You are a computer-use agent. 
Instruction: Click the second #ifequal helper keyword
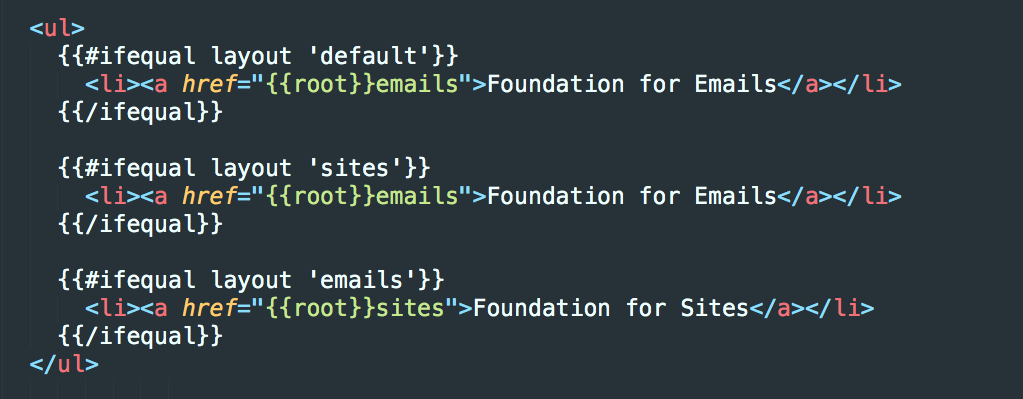(x=141, y=169)
